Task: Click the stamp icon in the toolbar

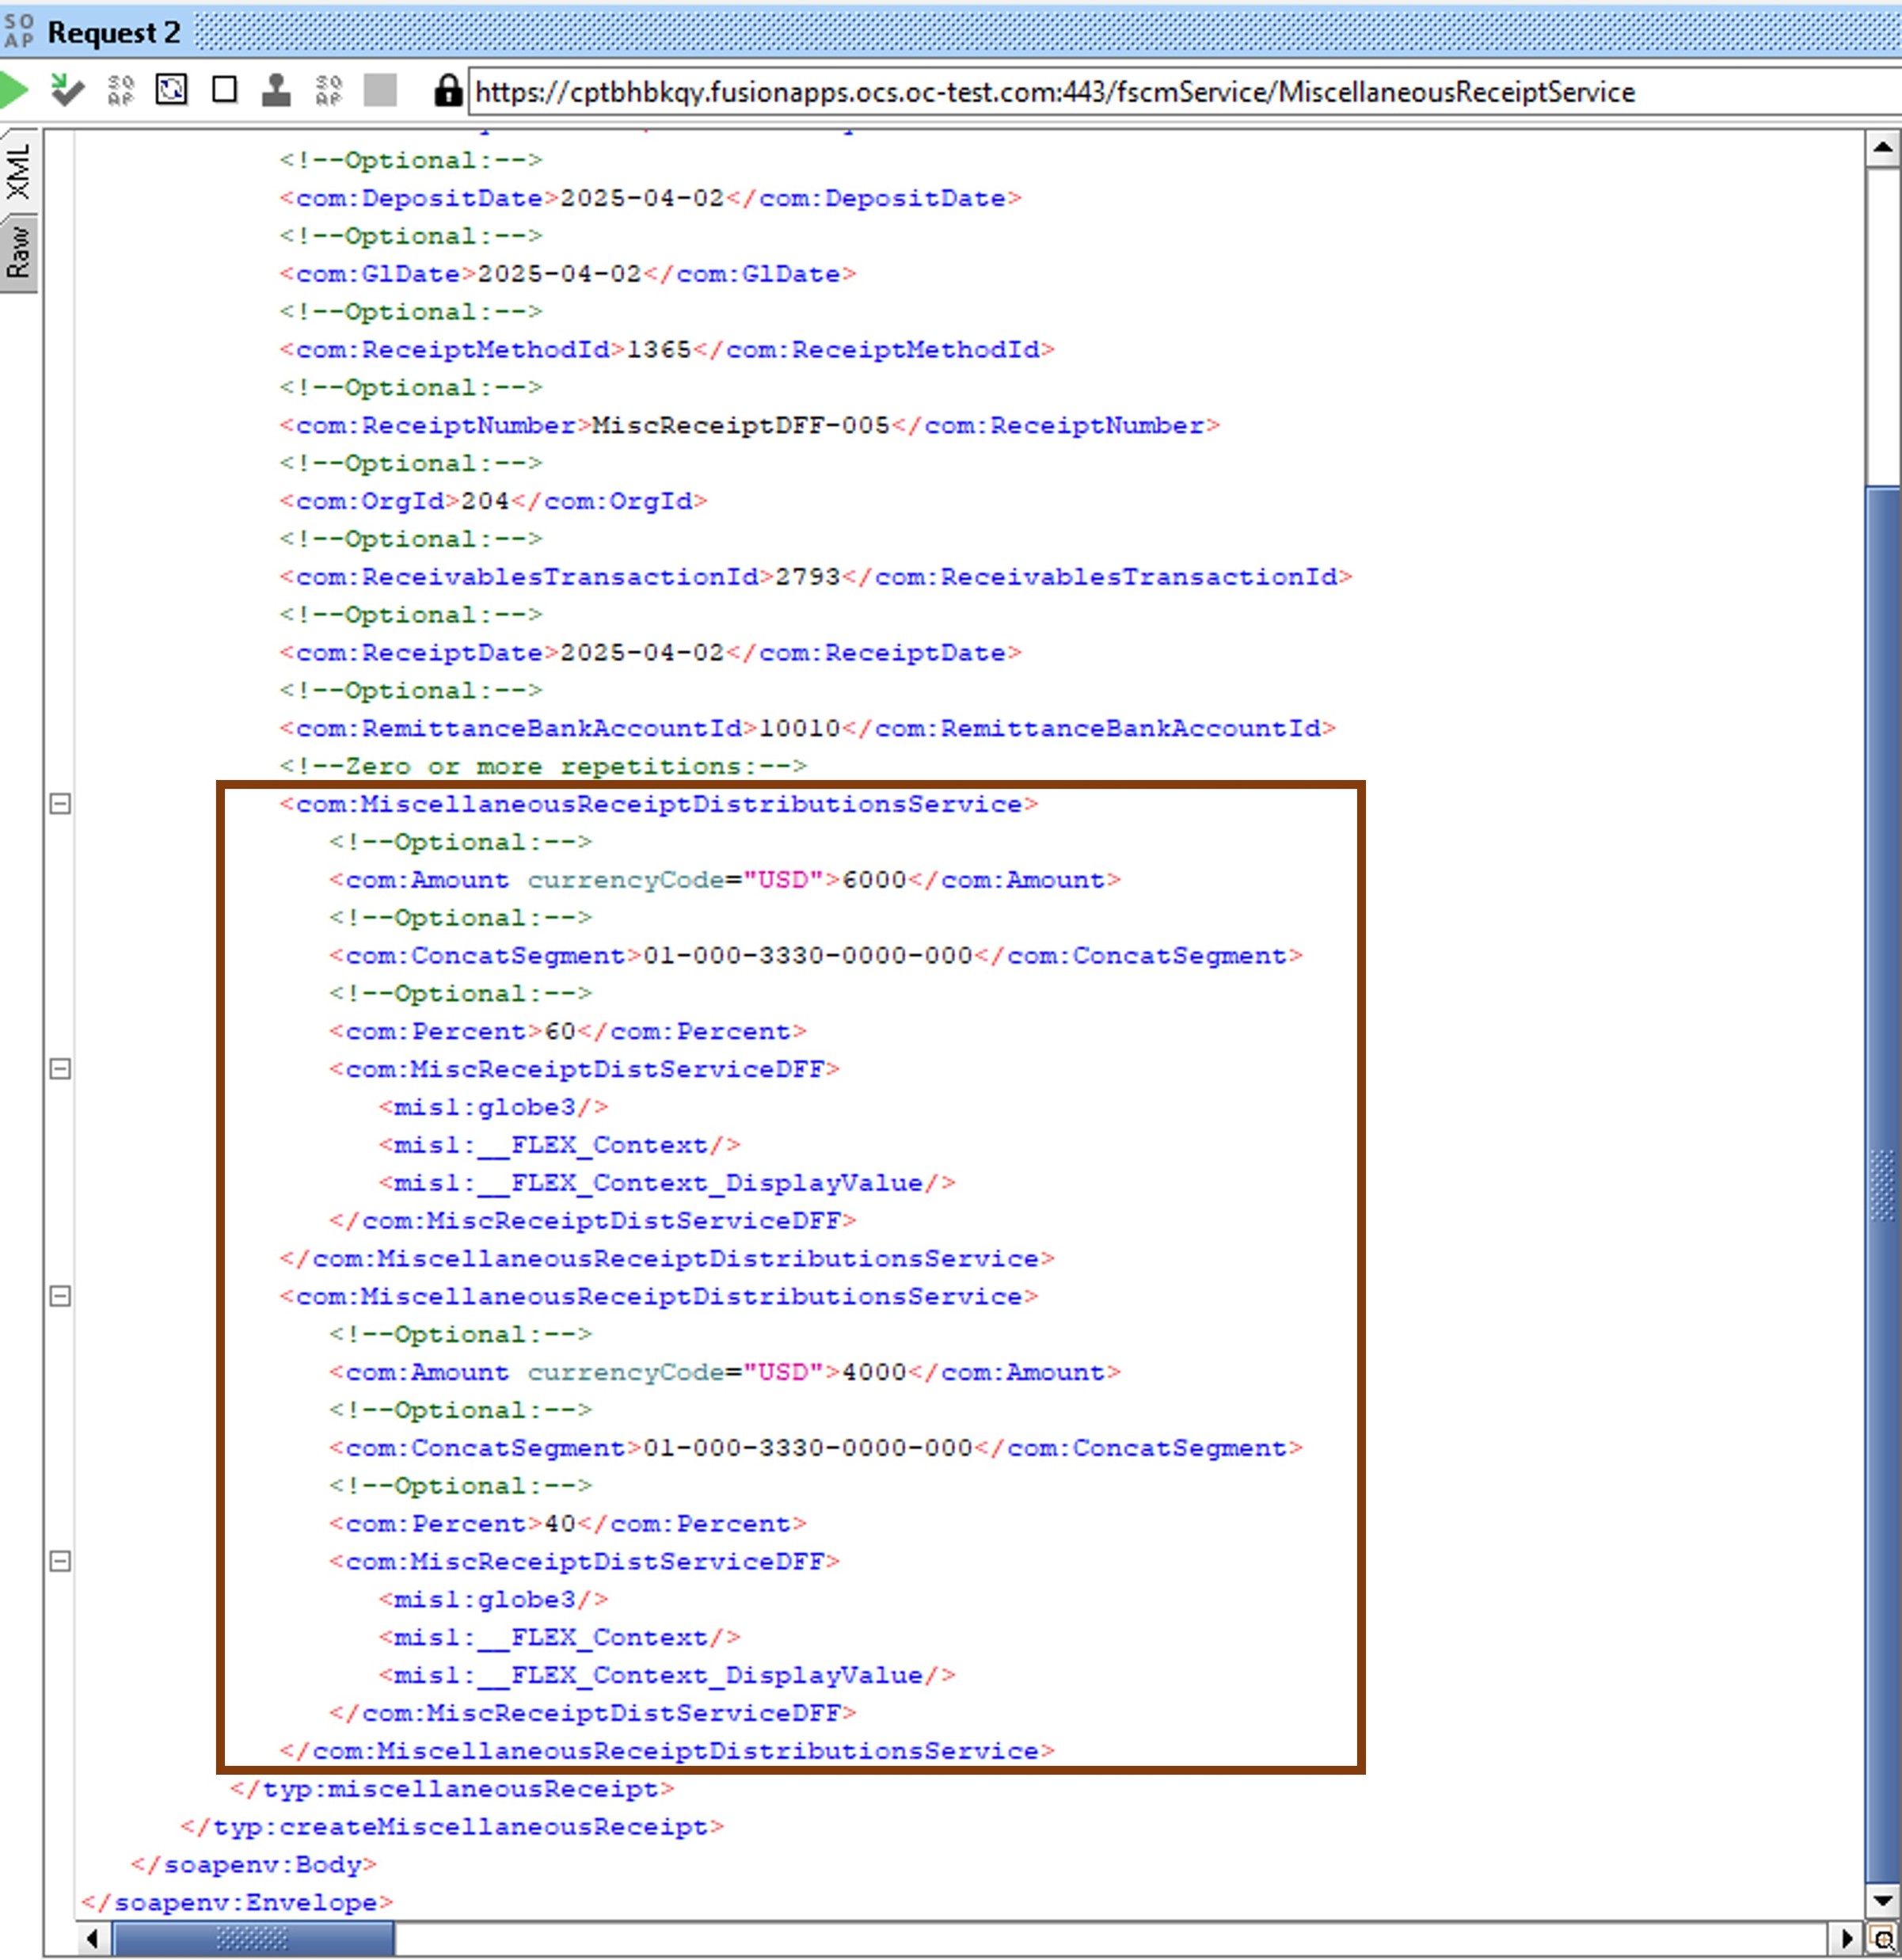Action: [276, 91]
